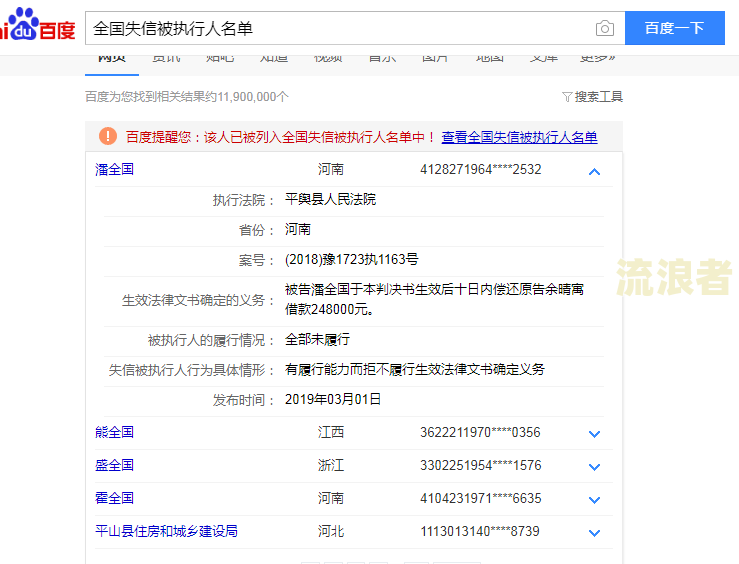
Task: Expand the 盛全国 record chevron
Action: (x=594, y=467)
